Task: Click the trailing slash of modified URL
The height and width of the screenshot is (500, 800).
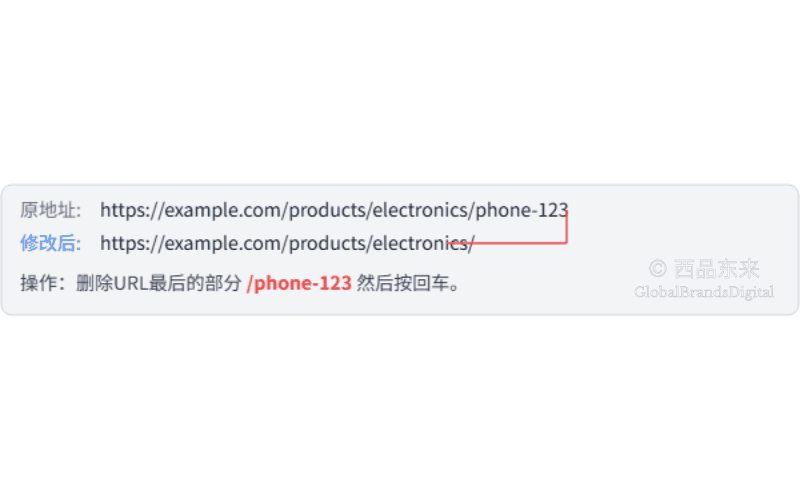Action: click(x=471, y=243)
